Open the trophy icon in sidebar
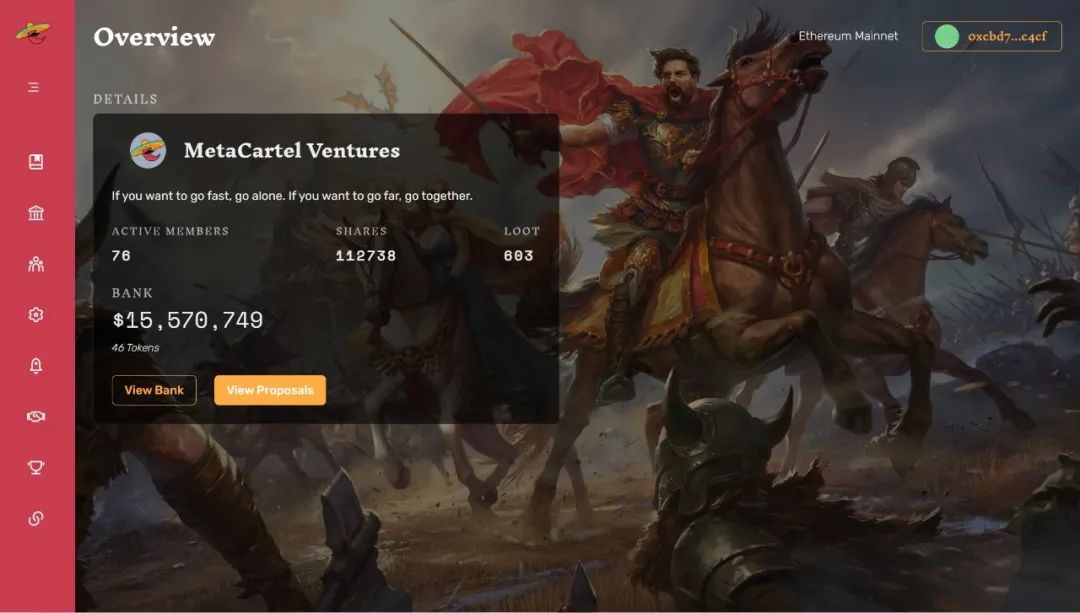1080x613 pixels. pos(36,468)
